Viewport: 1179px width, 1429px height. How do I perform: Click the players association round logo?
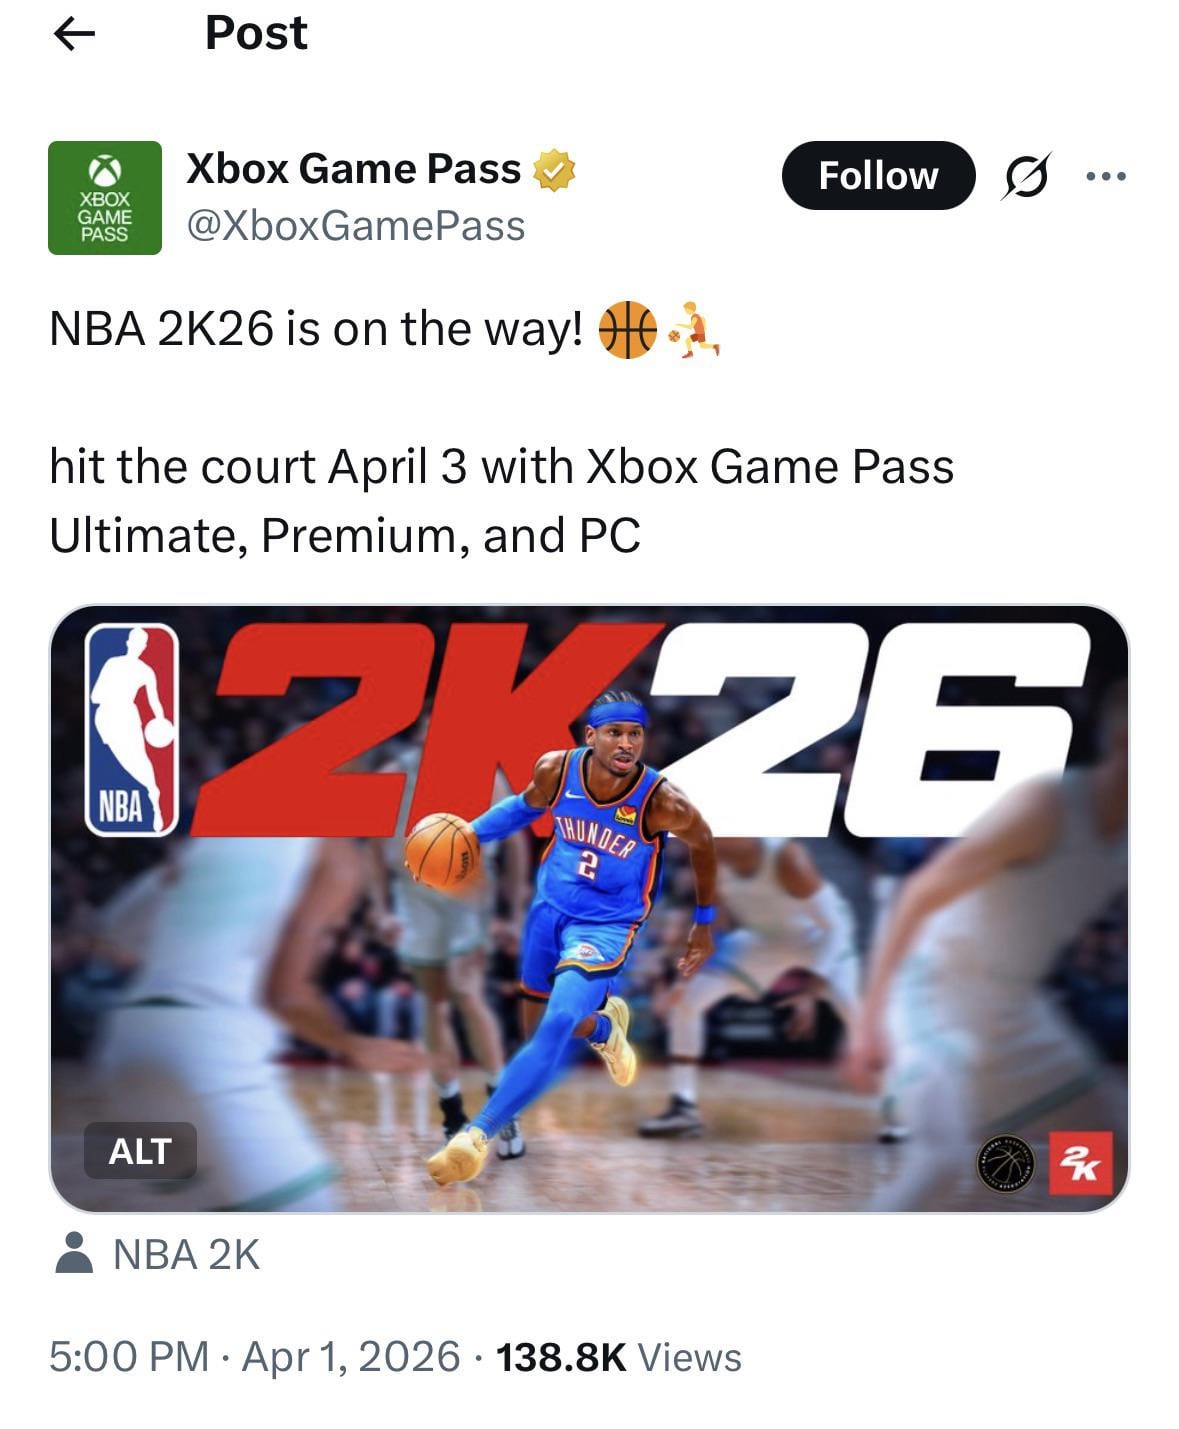[x=1007, y=1164]
